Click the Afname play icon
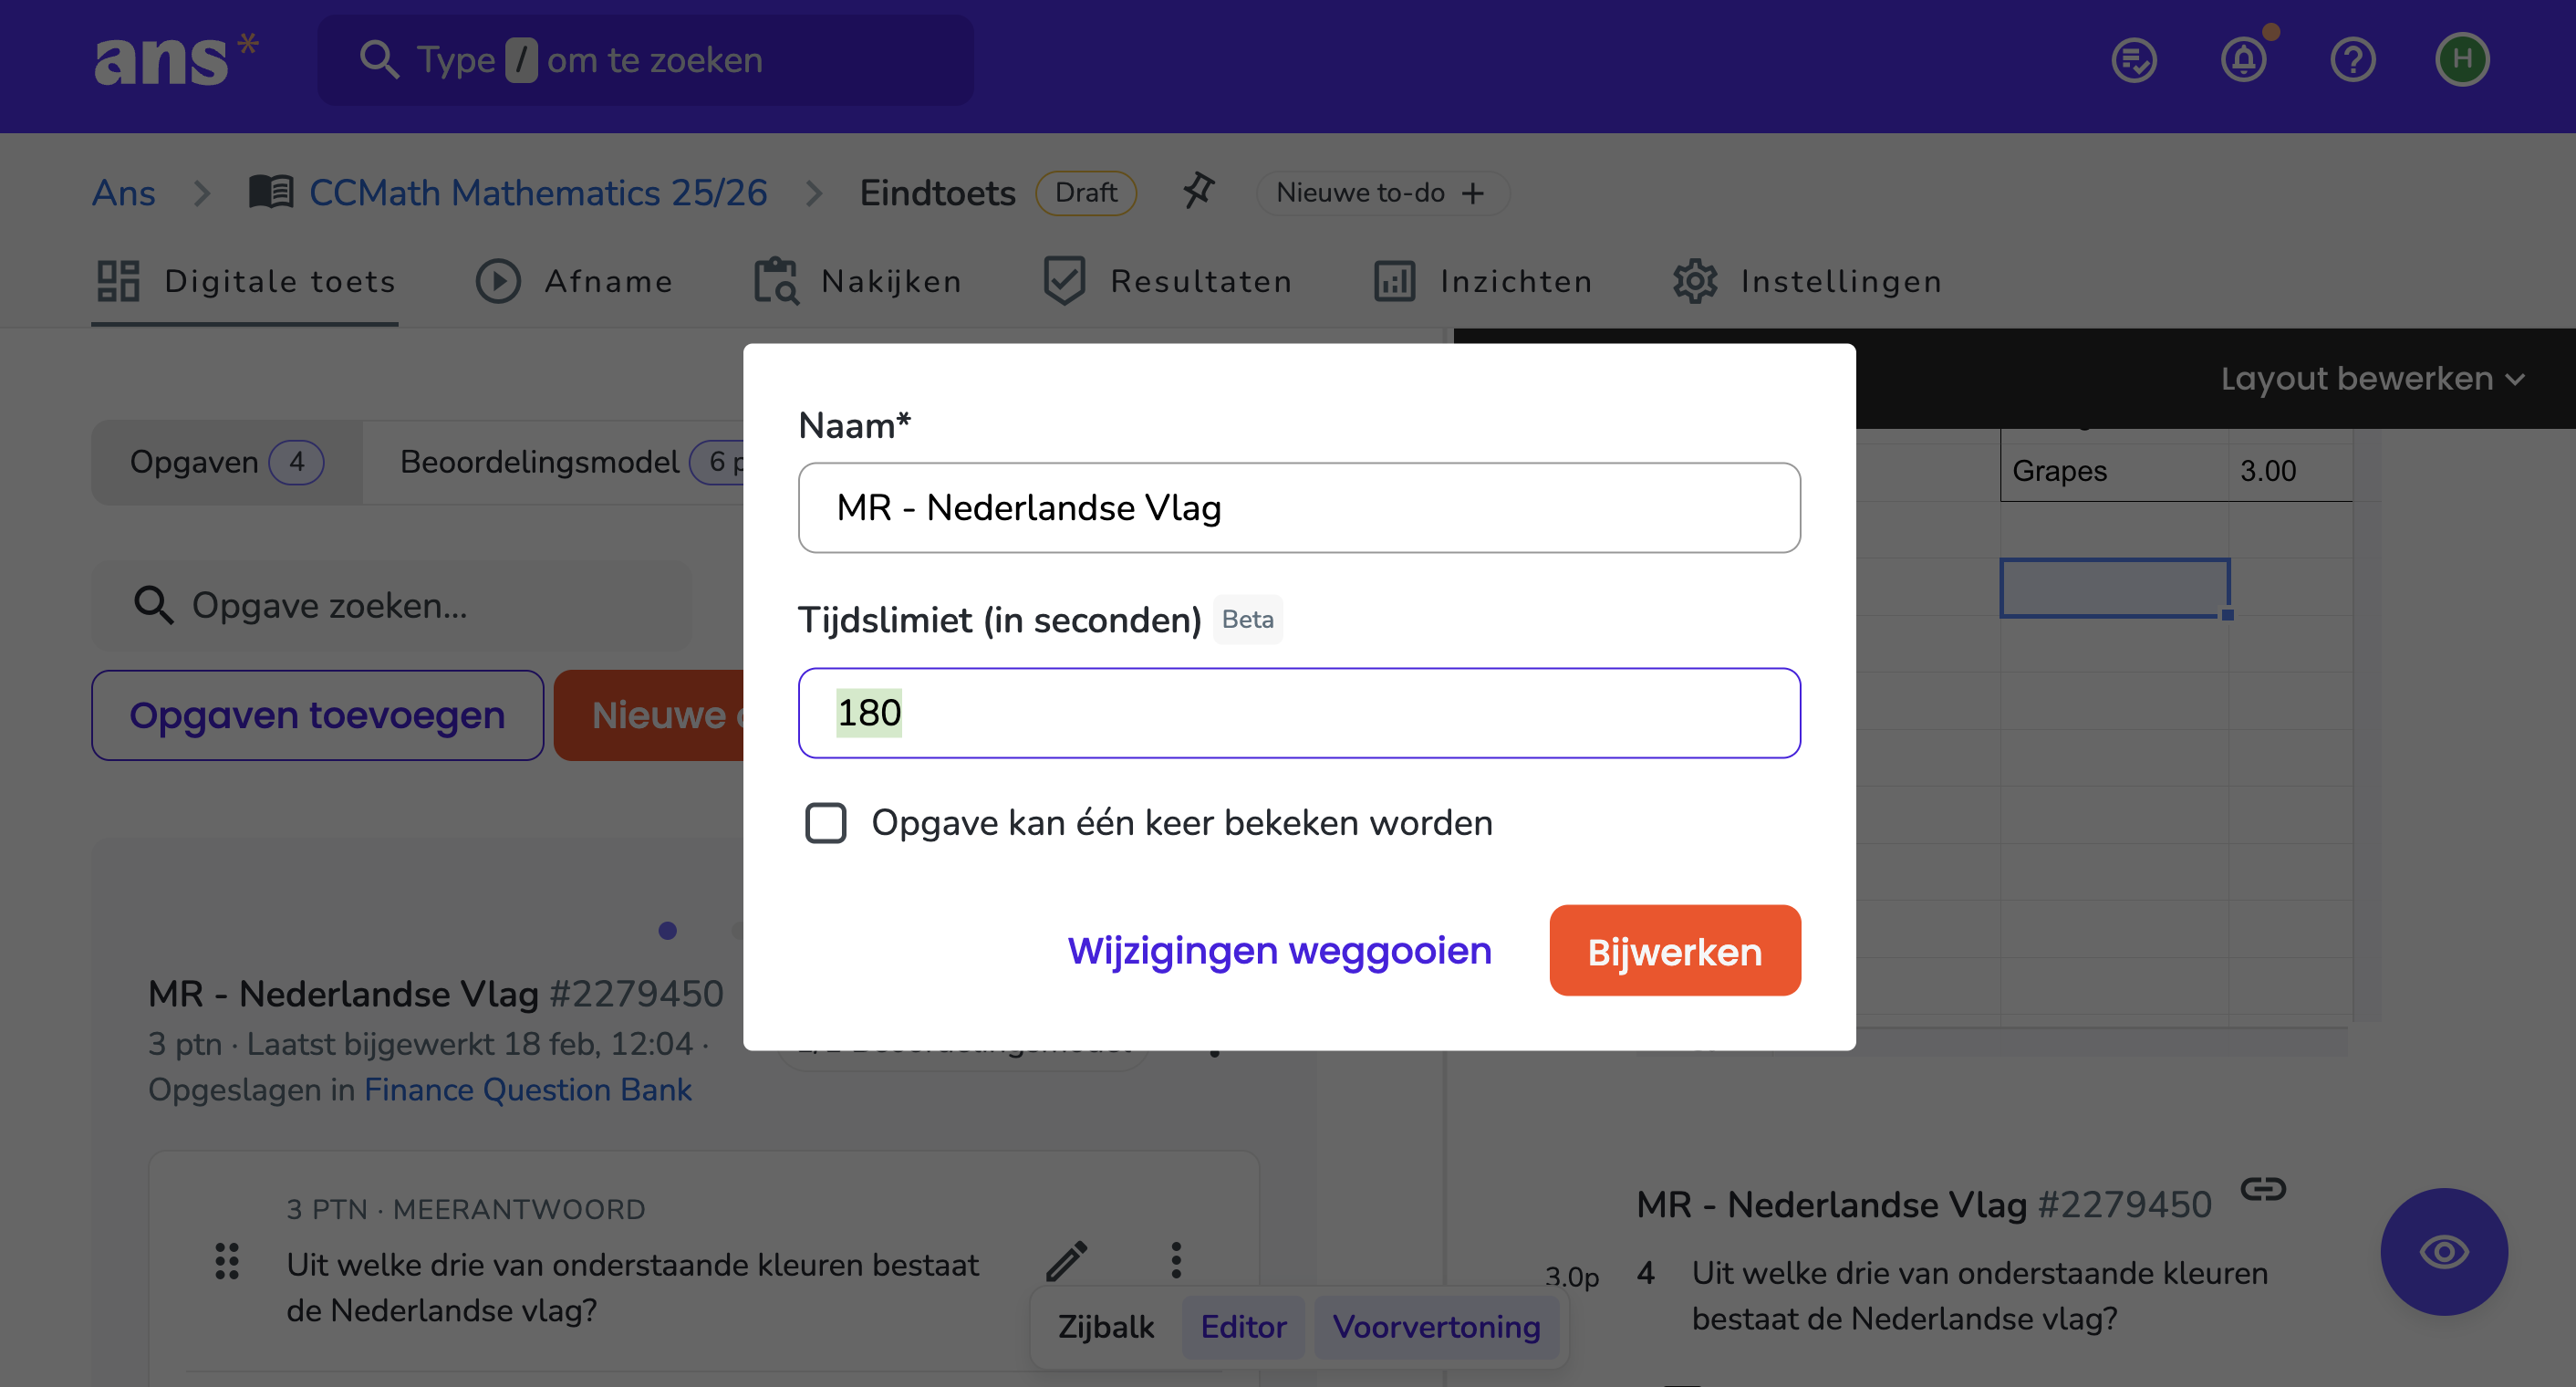Screen dimensions: 2576x1387 click(498, 281)
